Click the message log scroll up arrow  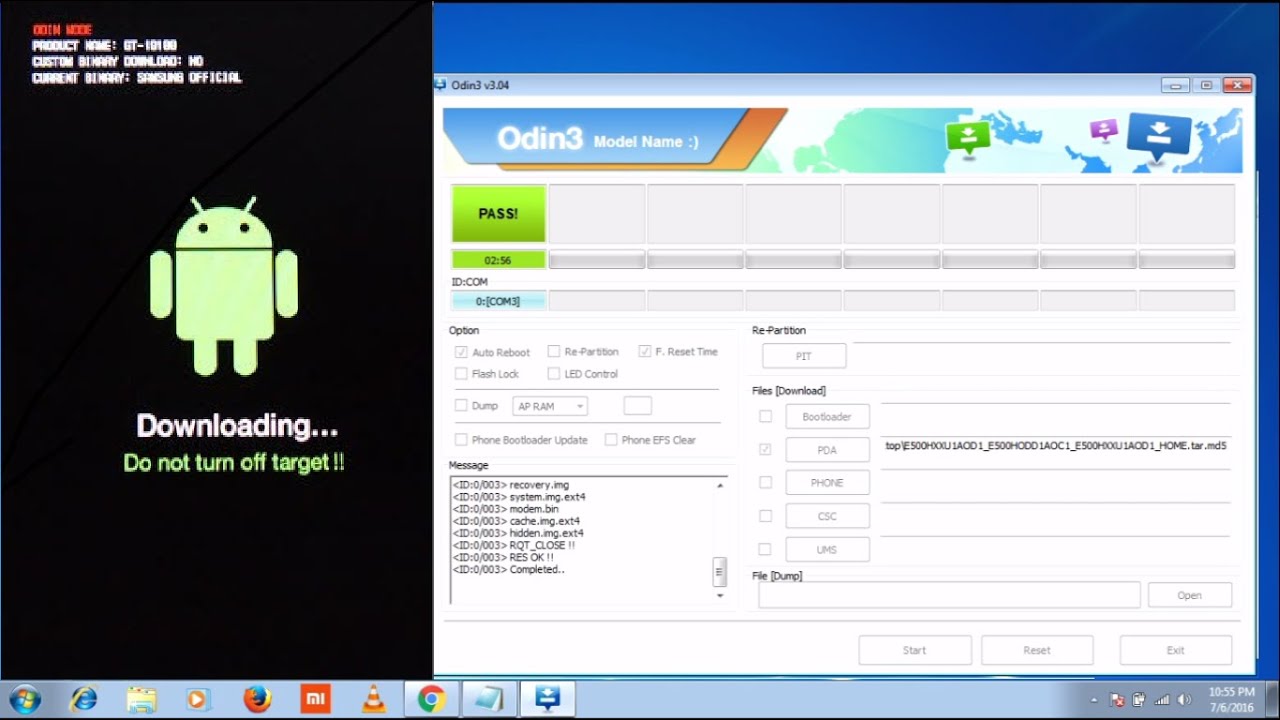(719, 485)
